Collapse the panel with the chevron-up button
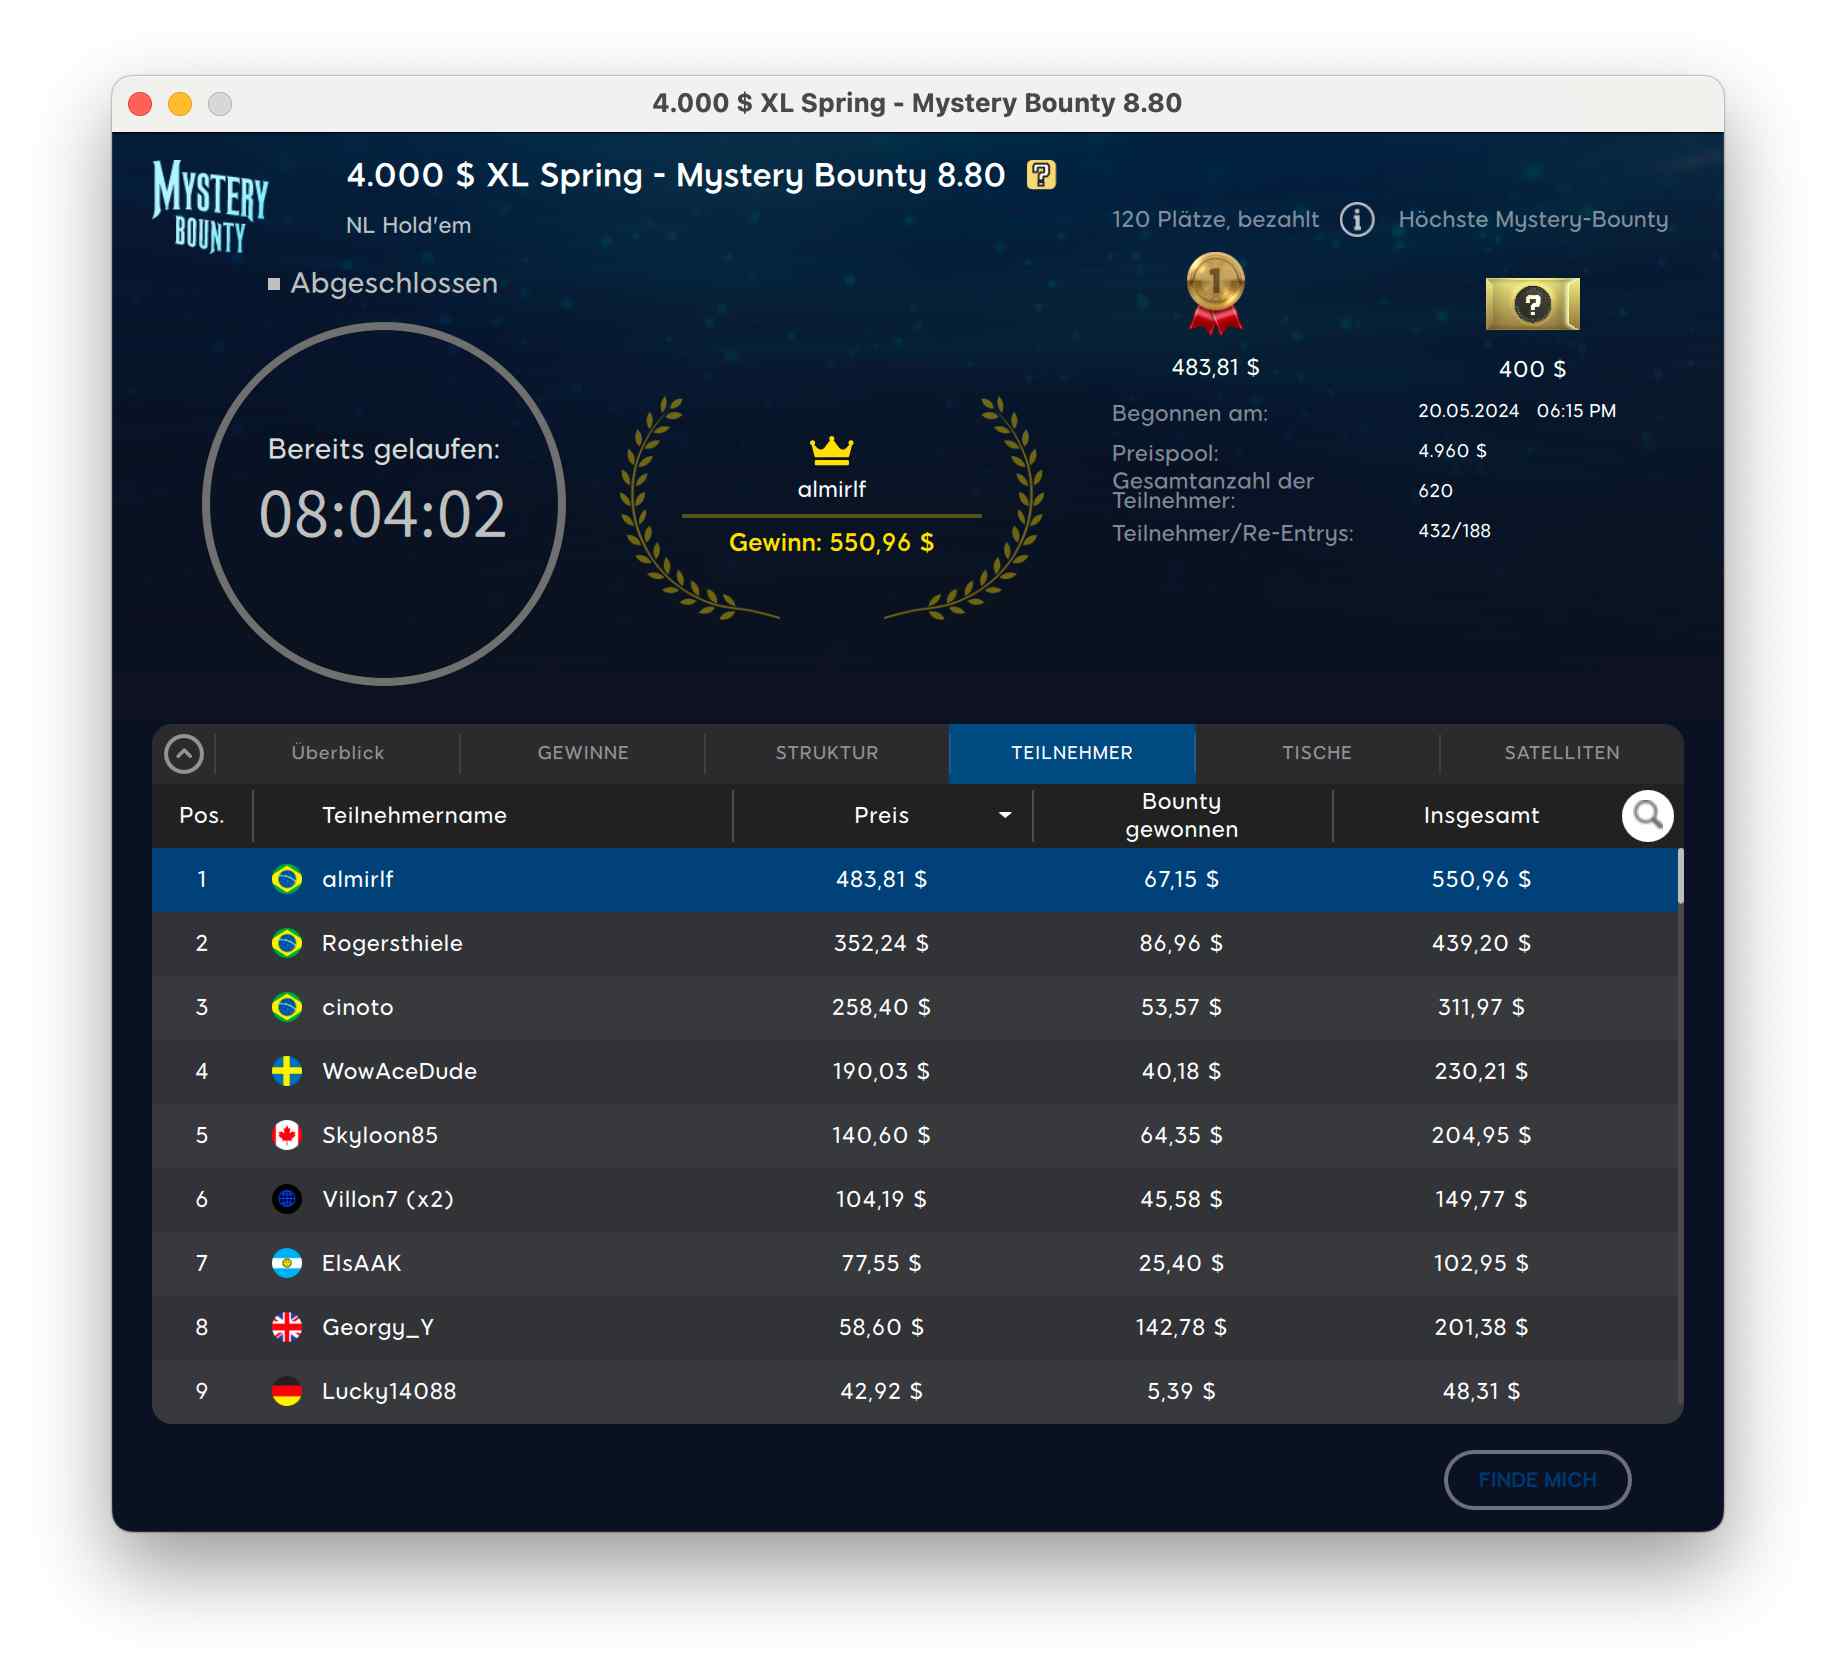 184,754
